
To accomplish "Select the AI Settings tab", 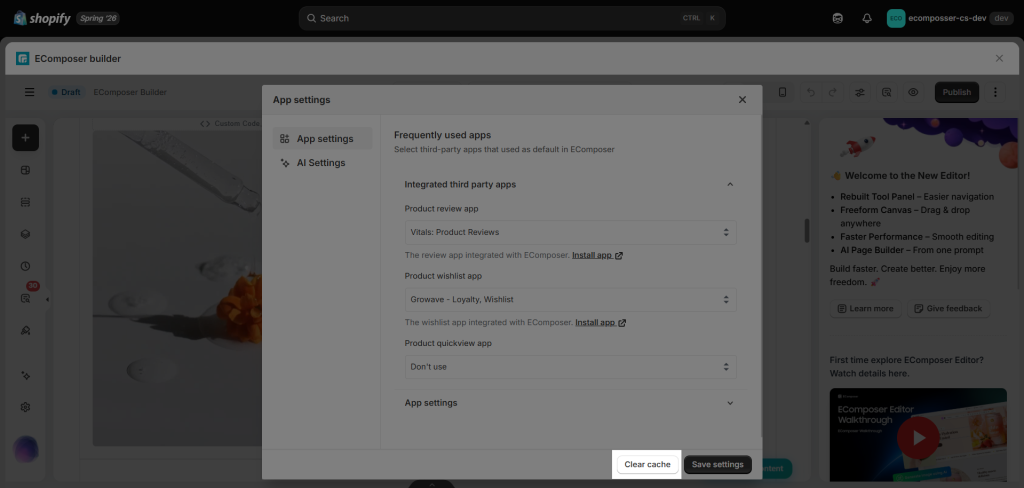I will click(323, 163).
